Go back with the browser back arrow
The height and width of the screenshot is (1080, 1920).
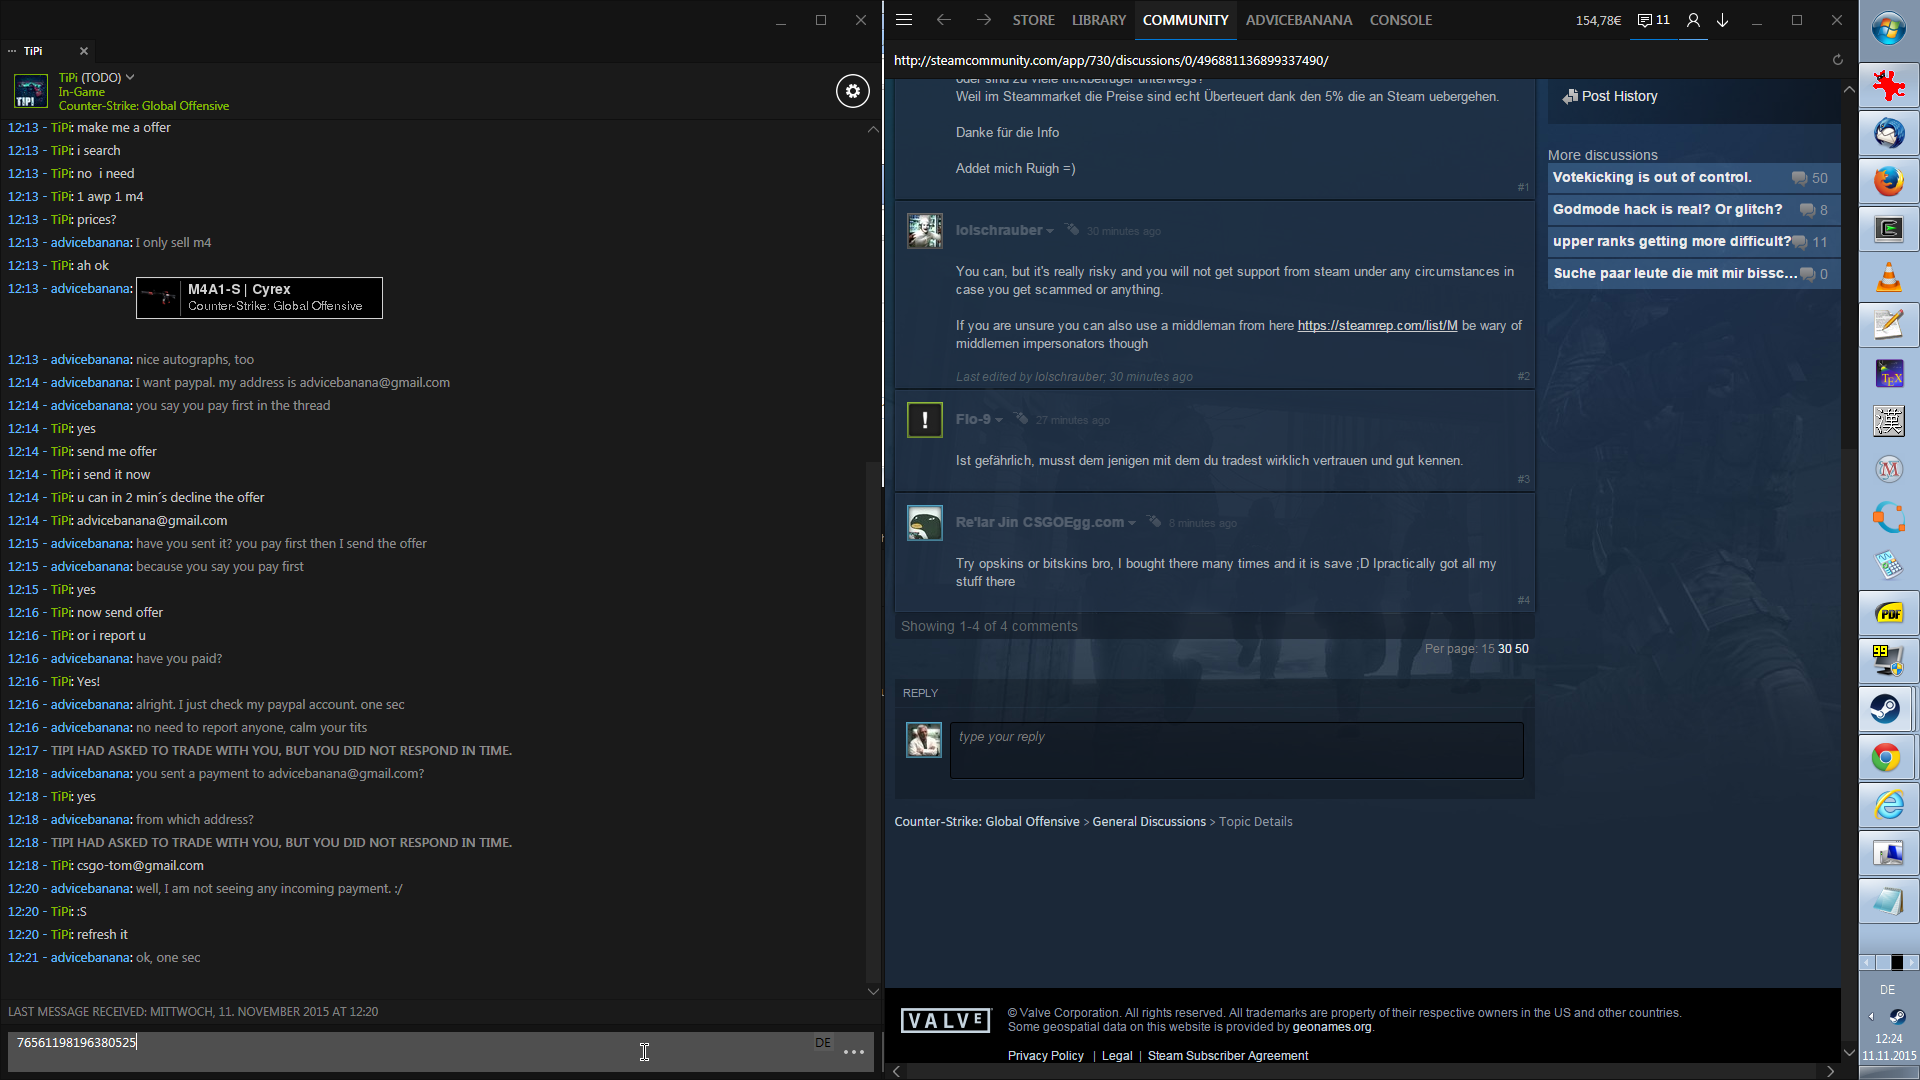(943, 20)
